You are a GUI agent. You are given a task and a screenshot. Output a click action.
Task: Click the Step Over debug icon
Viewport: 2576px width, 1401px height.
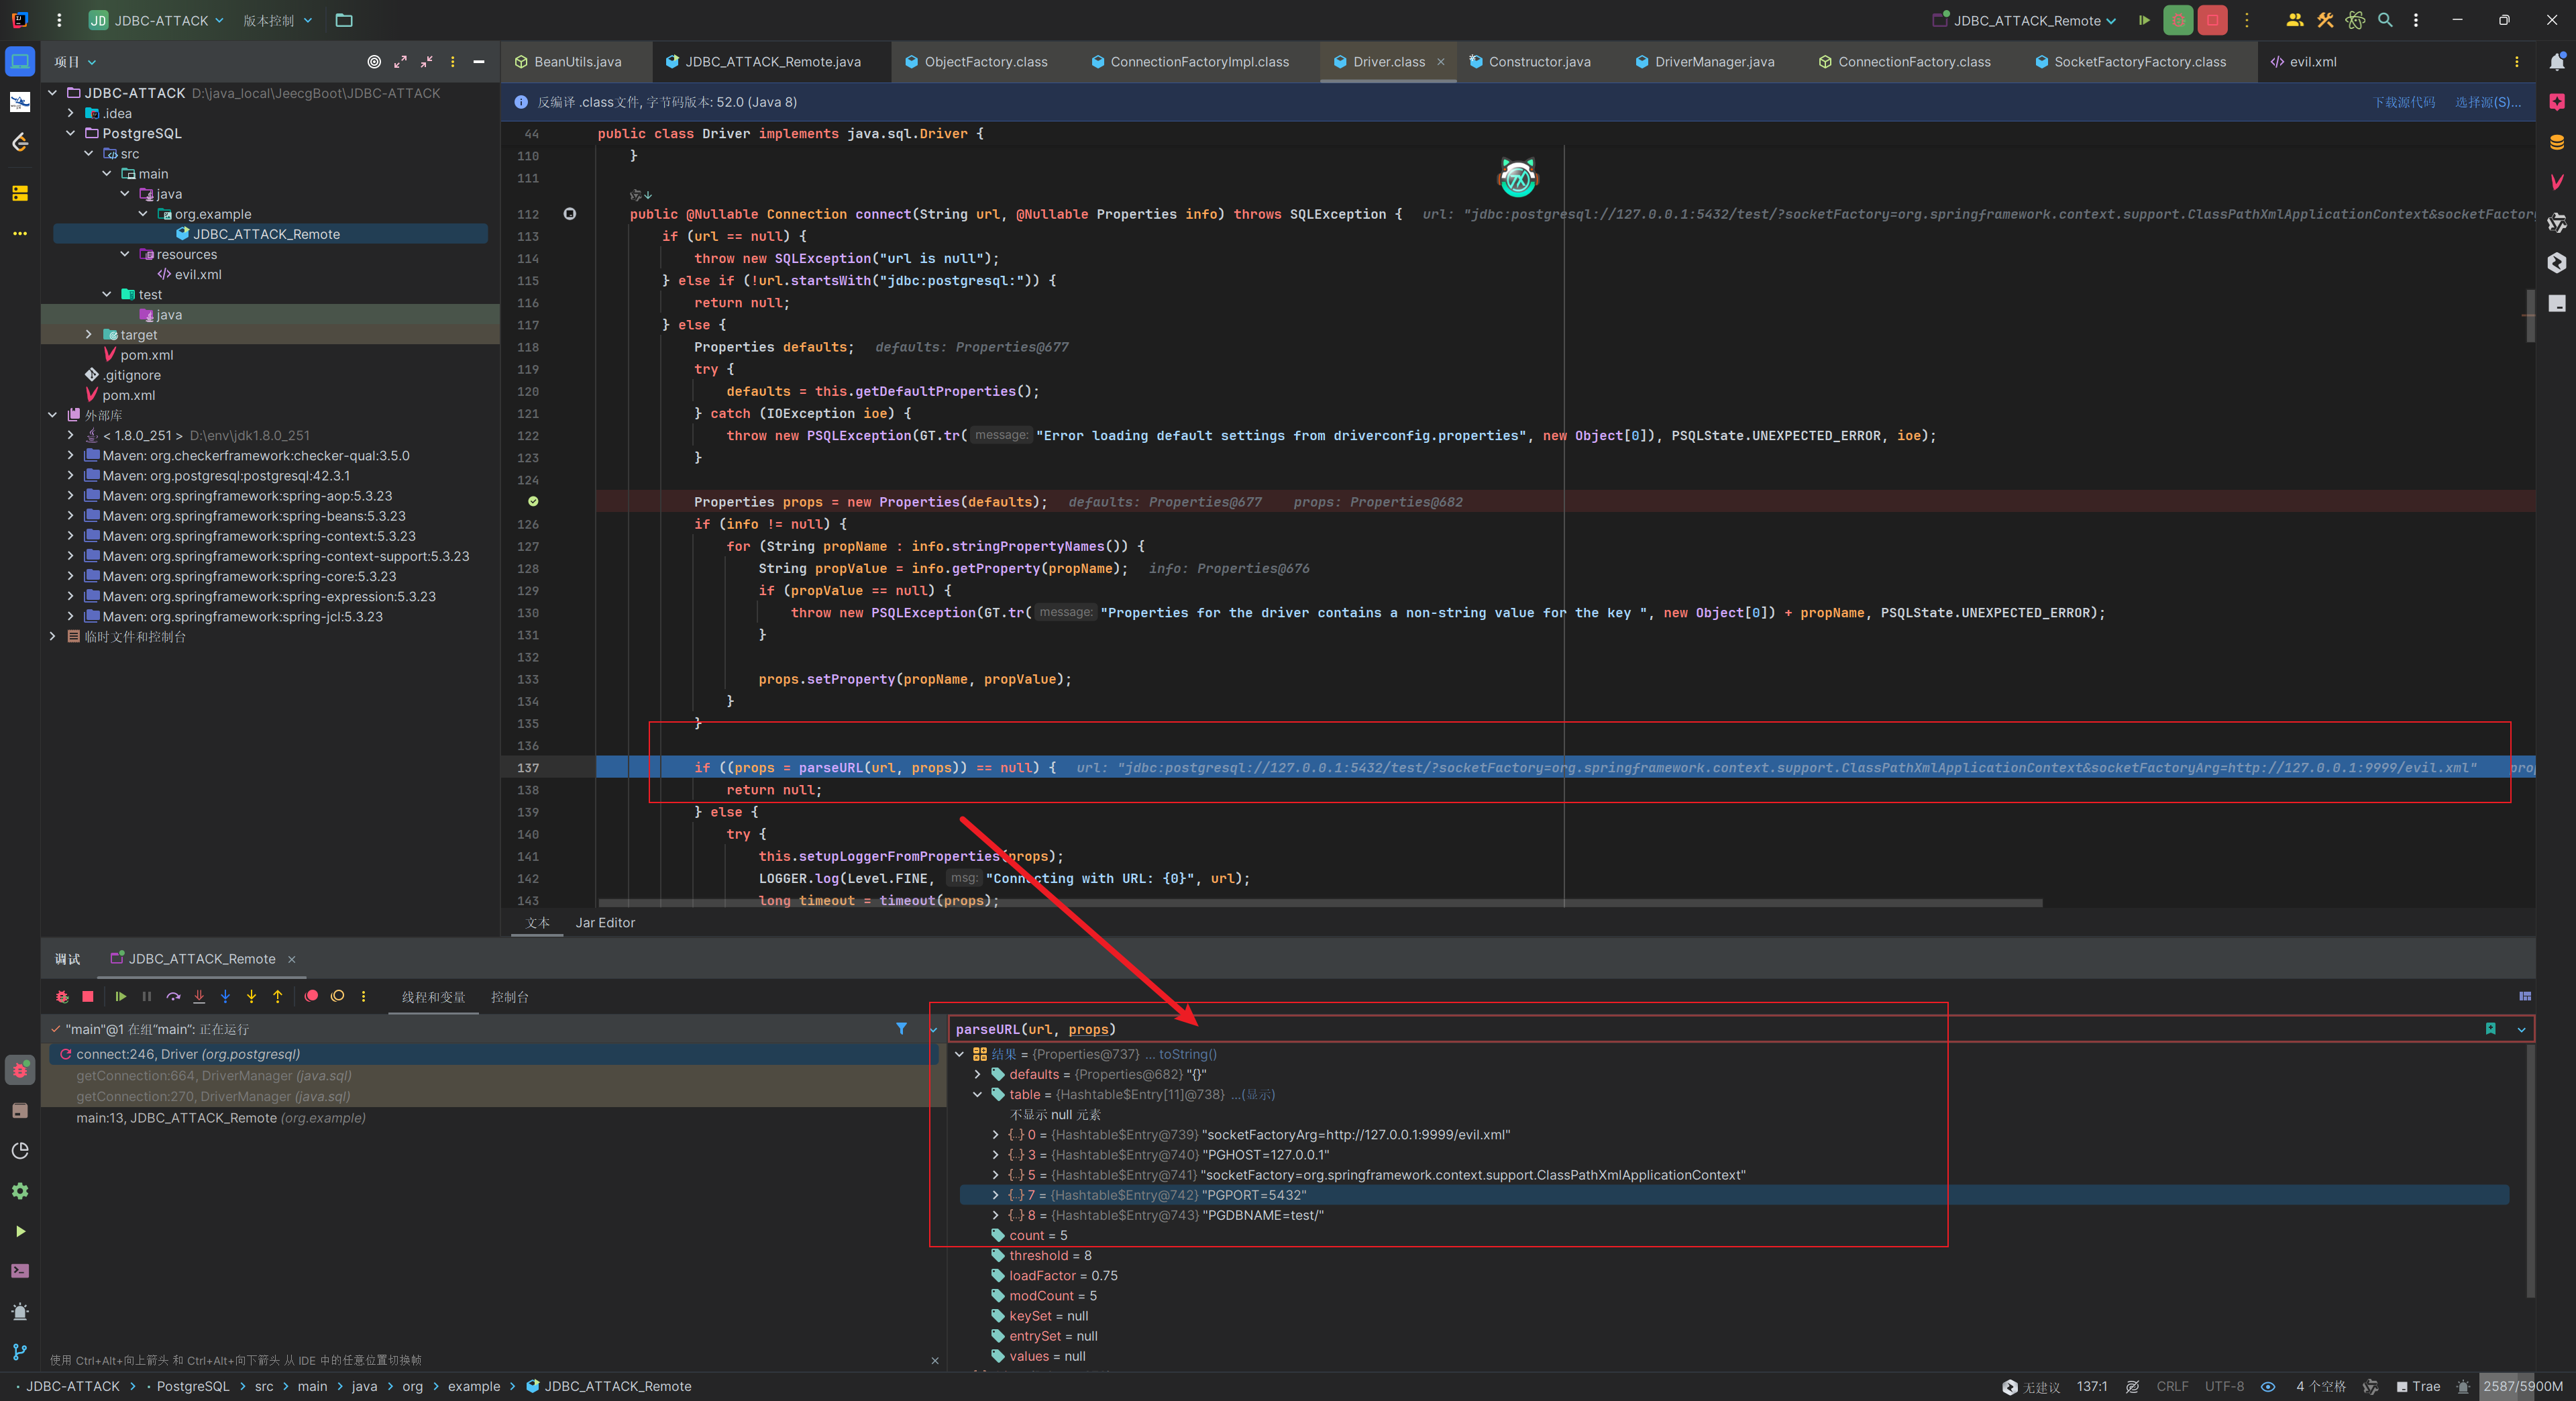click(173, 996)
